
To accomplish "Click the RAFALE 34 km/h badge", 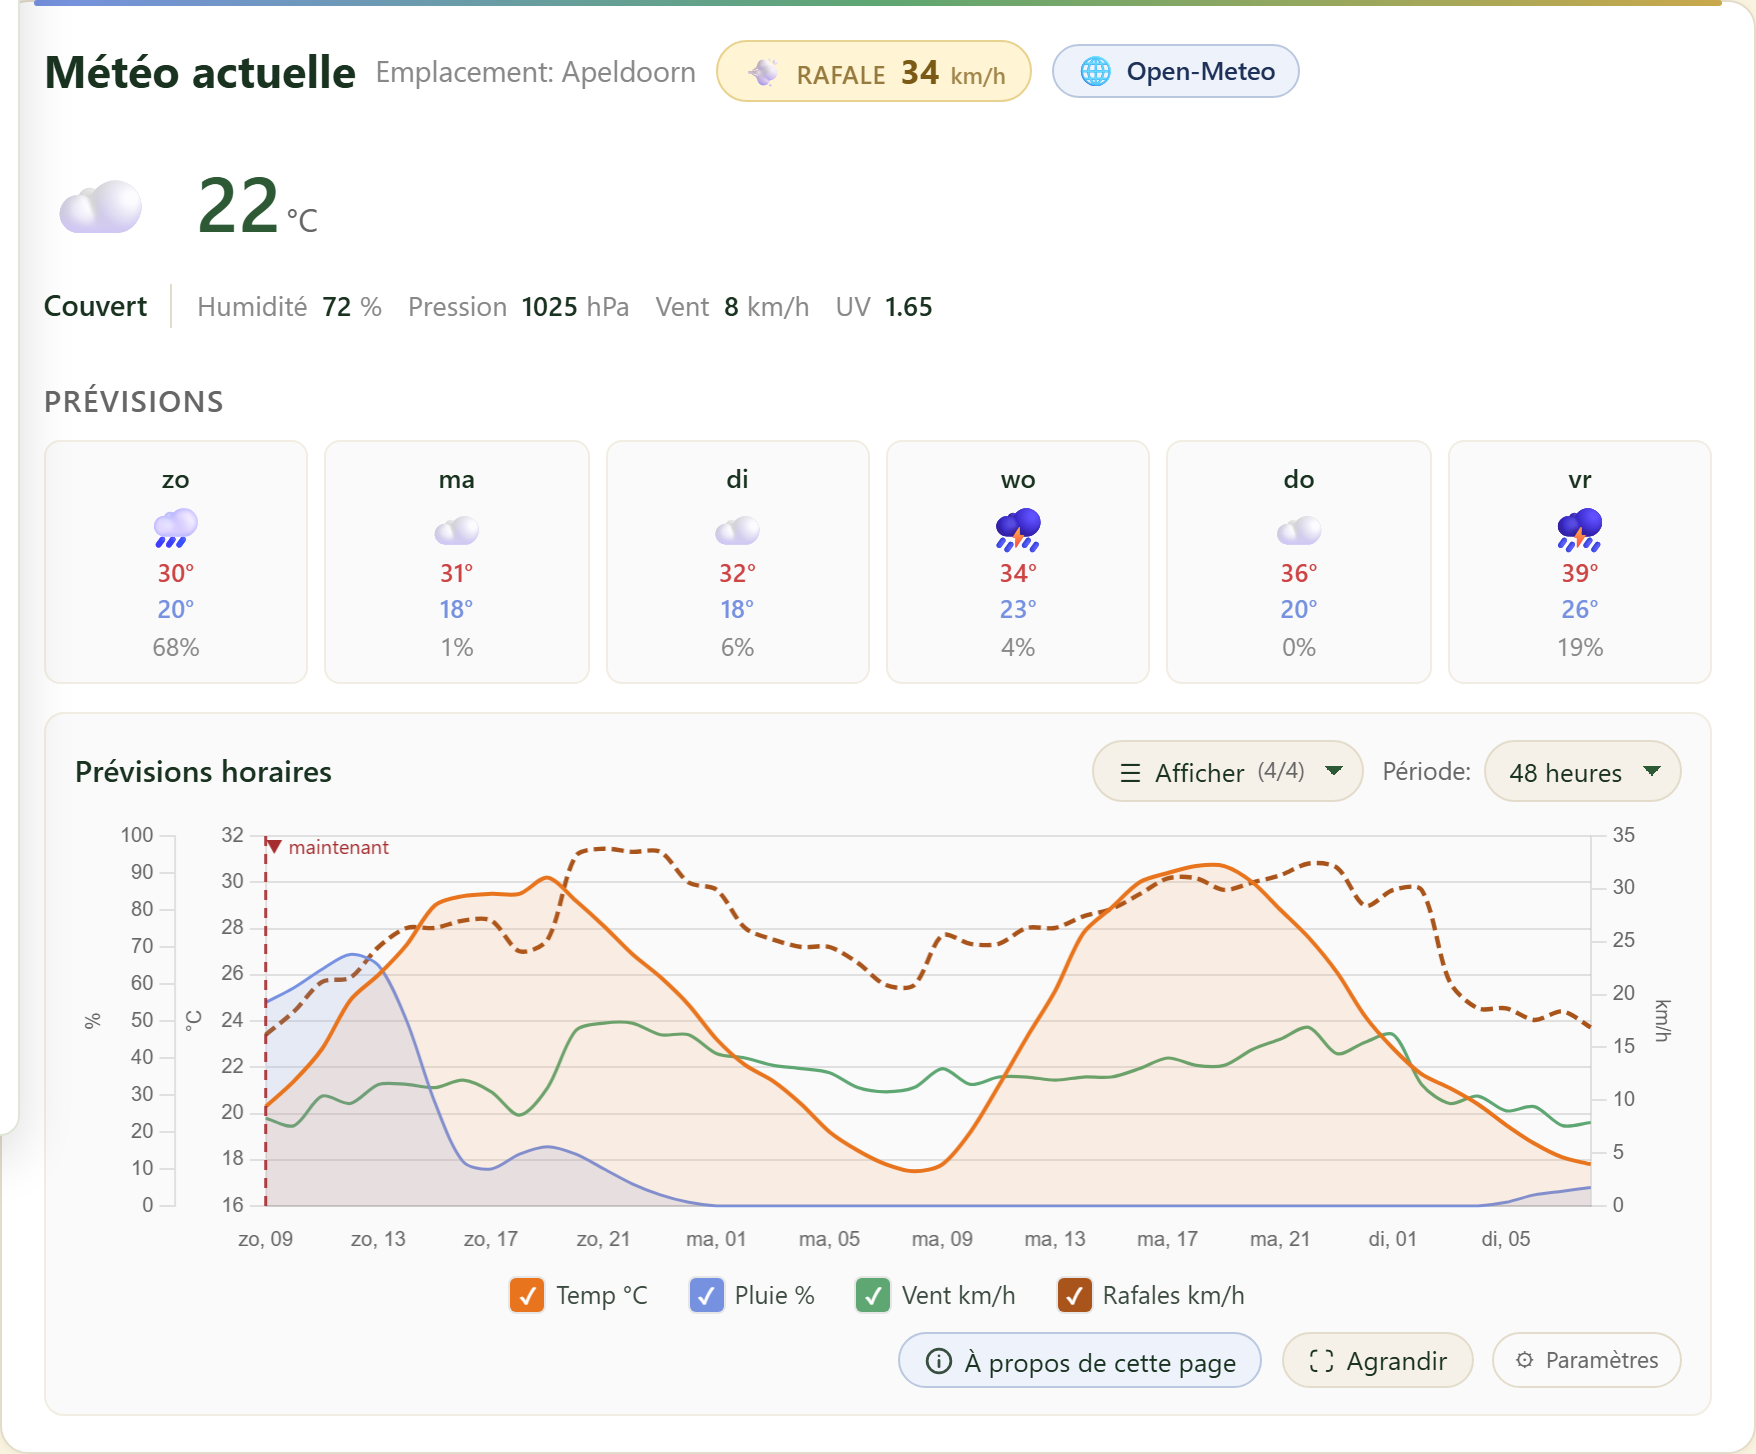I will pos(874,71).
